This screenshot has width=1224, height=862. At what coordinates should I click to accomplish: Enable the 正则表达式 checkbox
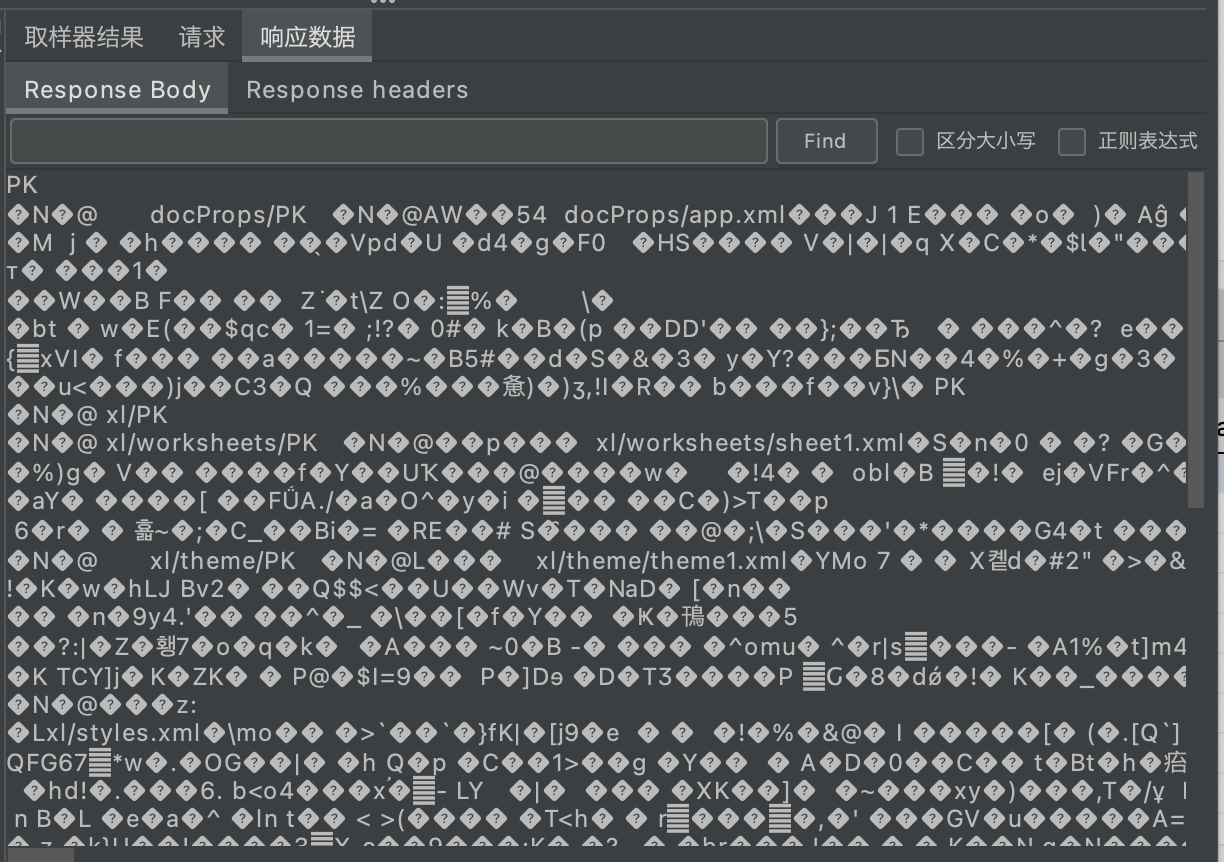(1071, 142)
